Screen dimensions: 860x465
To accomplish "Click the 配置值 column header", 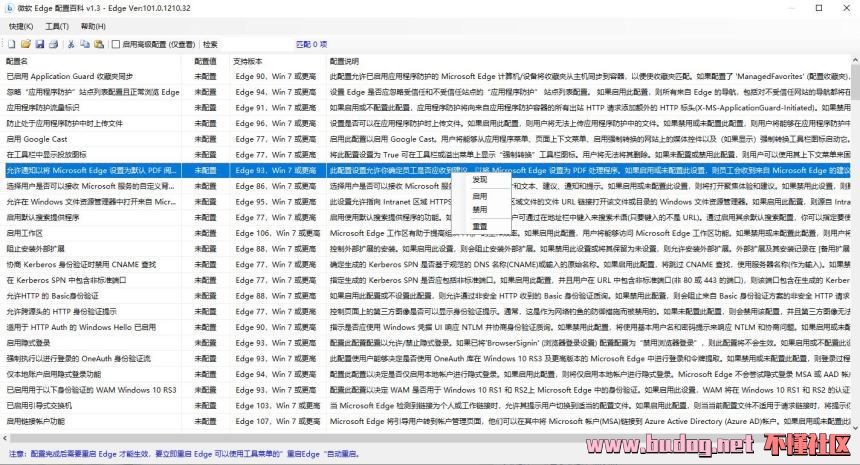I will tap(206, 61).
